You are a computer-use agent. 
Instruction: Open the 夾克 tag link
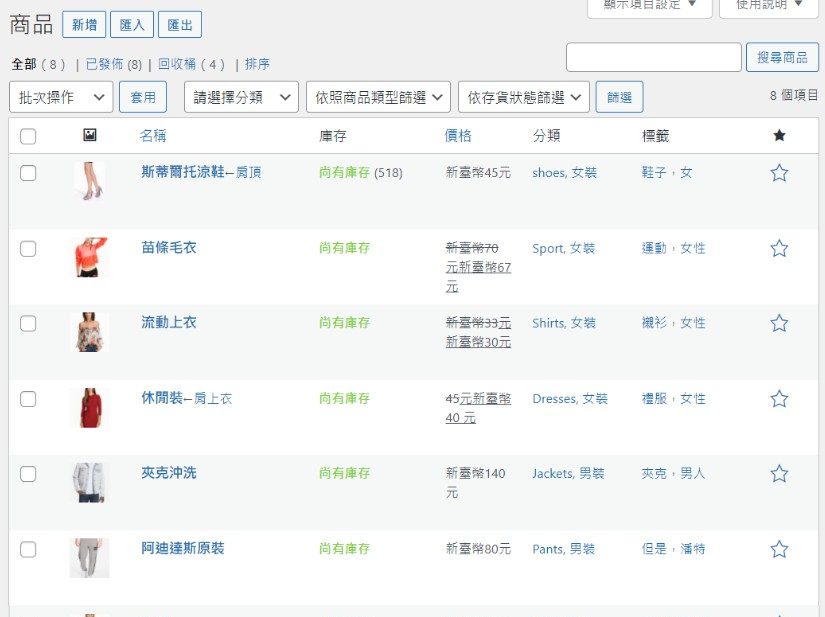tap(654, 473)
